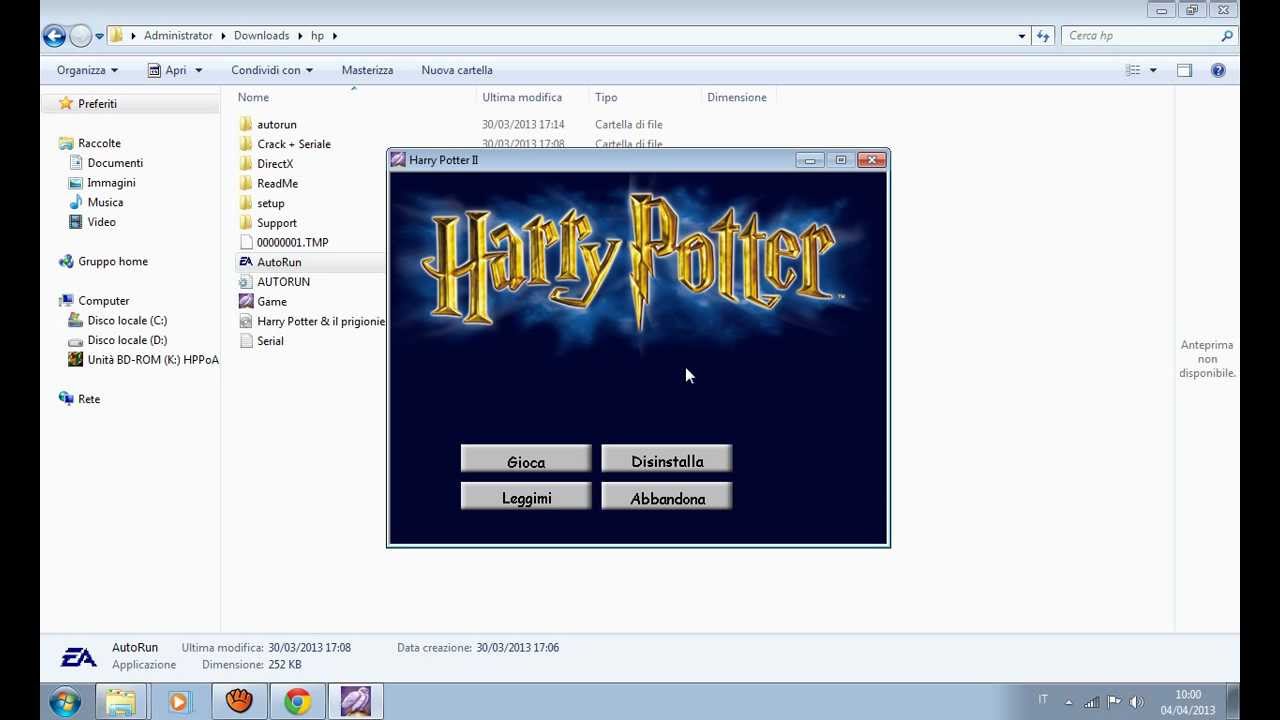1280x720 pixels.
Task: Open Preferiti in the navigation pane
Action: [97, 104]
